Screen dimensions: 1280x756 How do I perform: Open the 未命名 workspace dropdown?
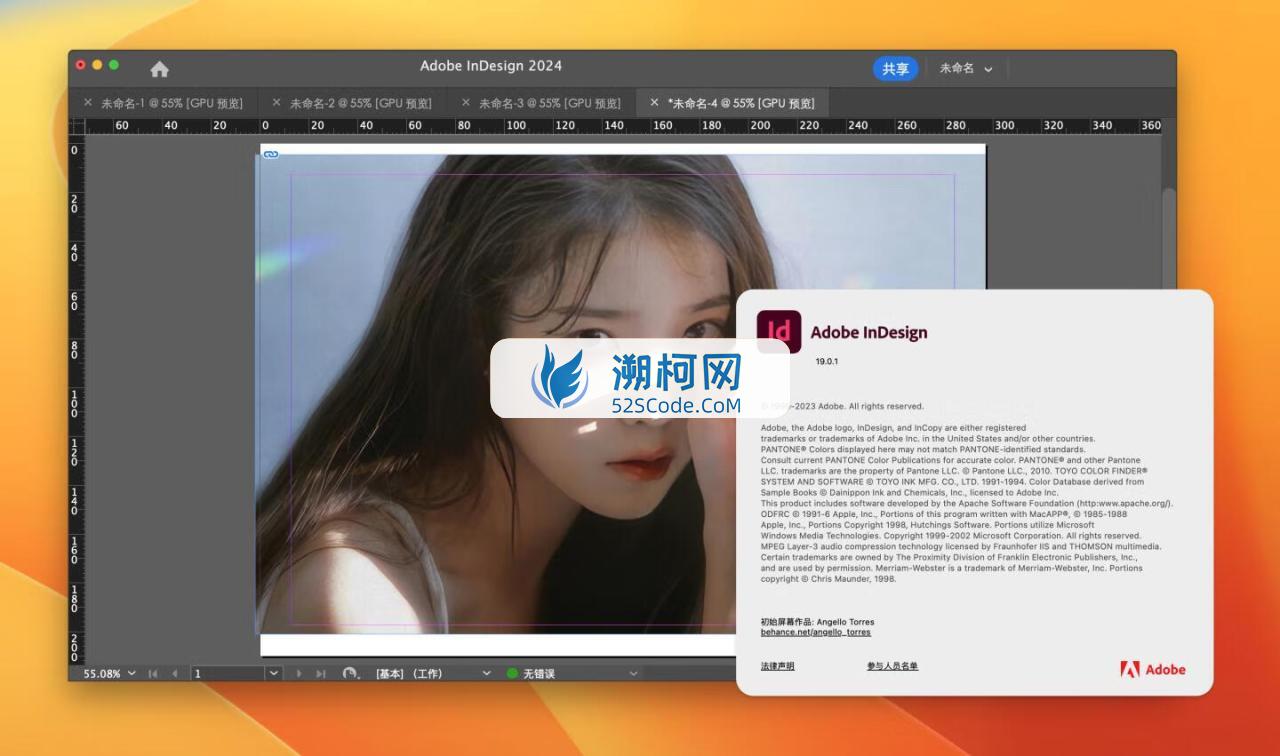click(966, 68)
